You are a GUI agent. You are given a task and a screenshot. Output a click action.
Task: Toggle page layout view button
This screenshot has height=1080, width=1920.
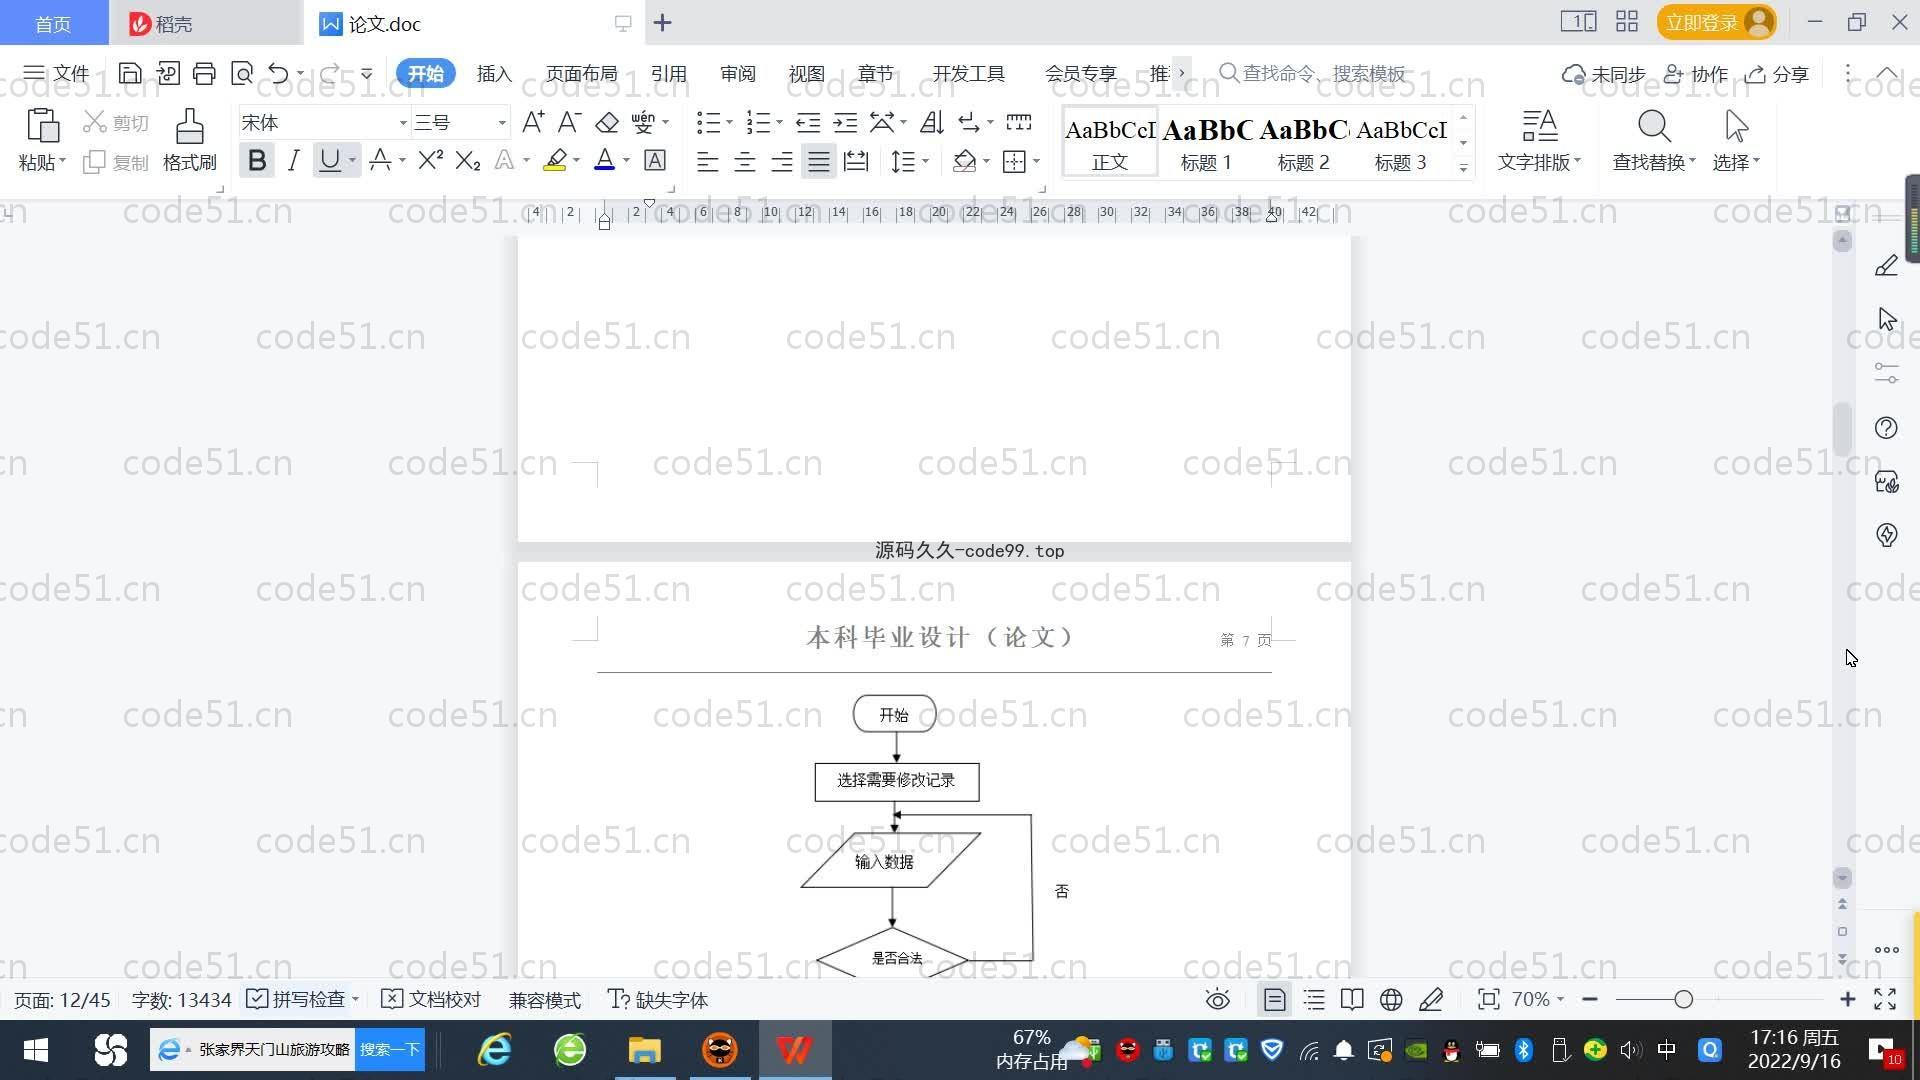pos(1274,999)
